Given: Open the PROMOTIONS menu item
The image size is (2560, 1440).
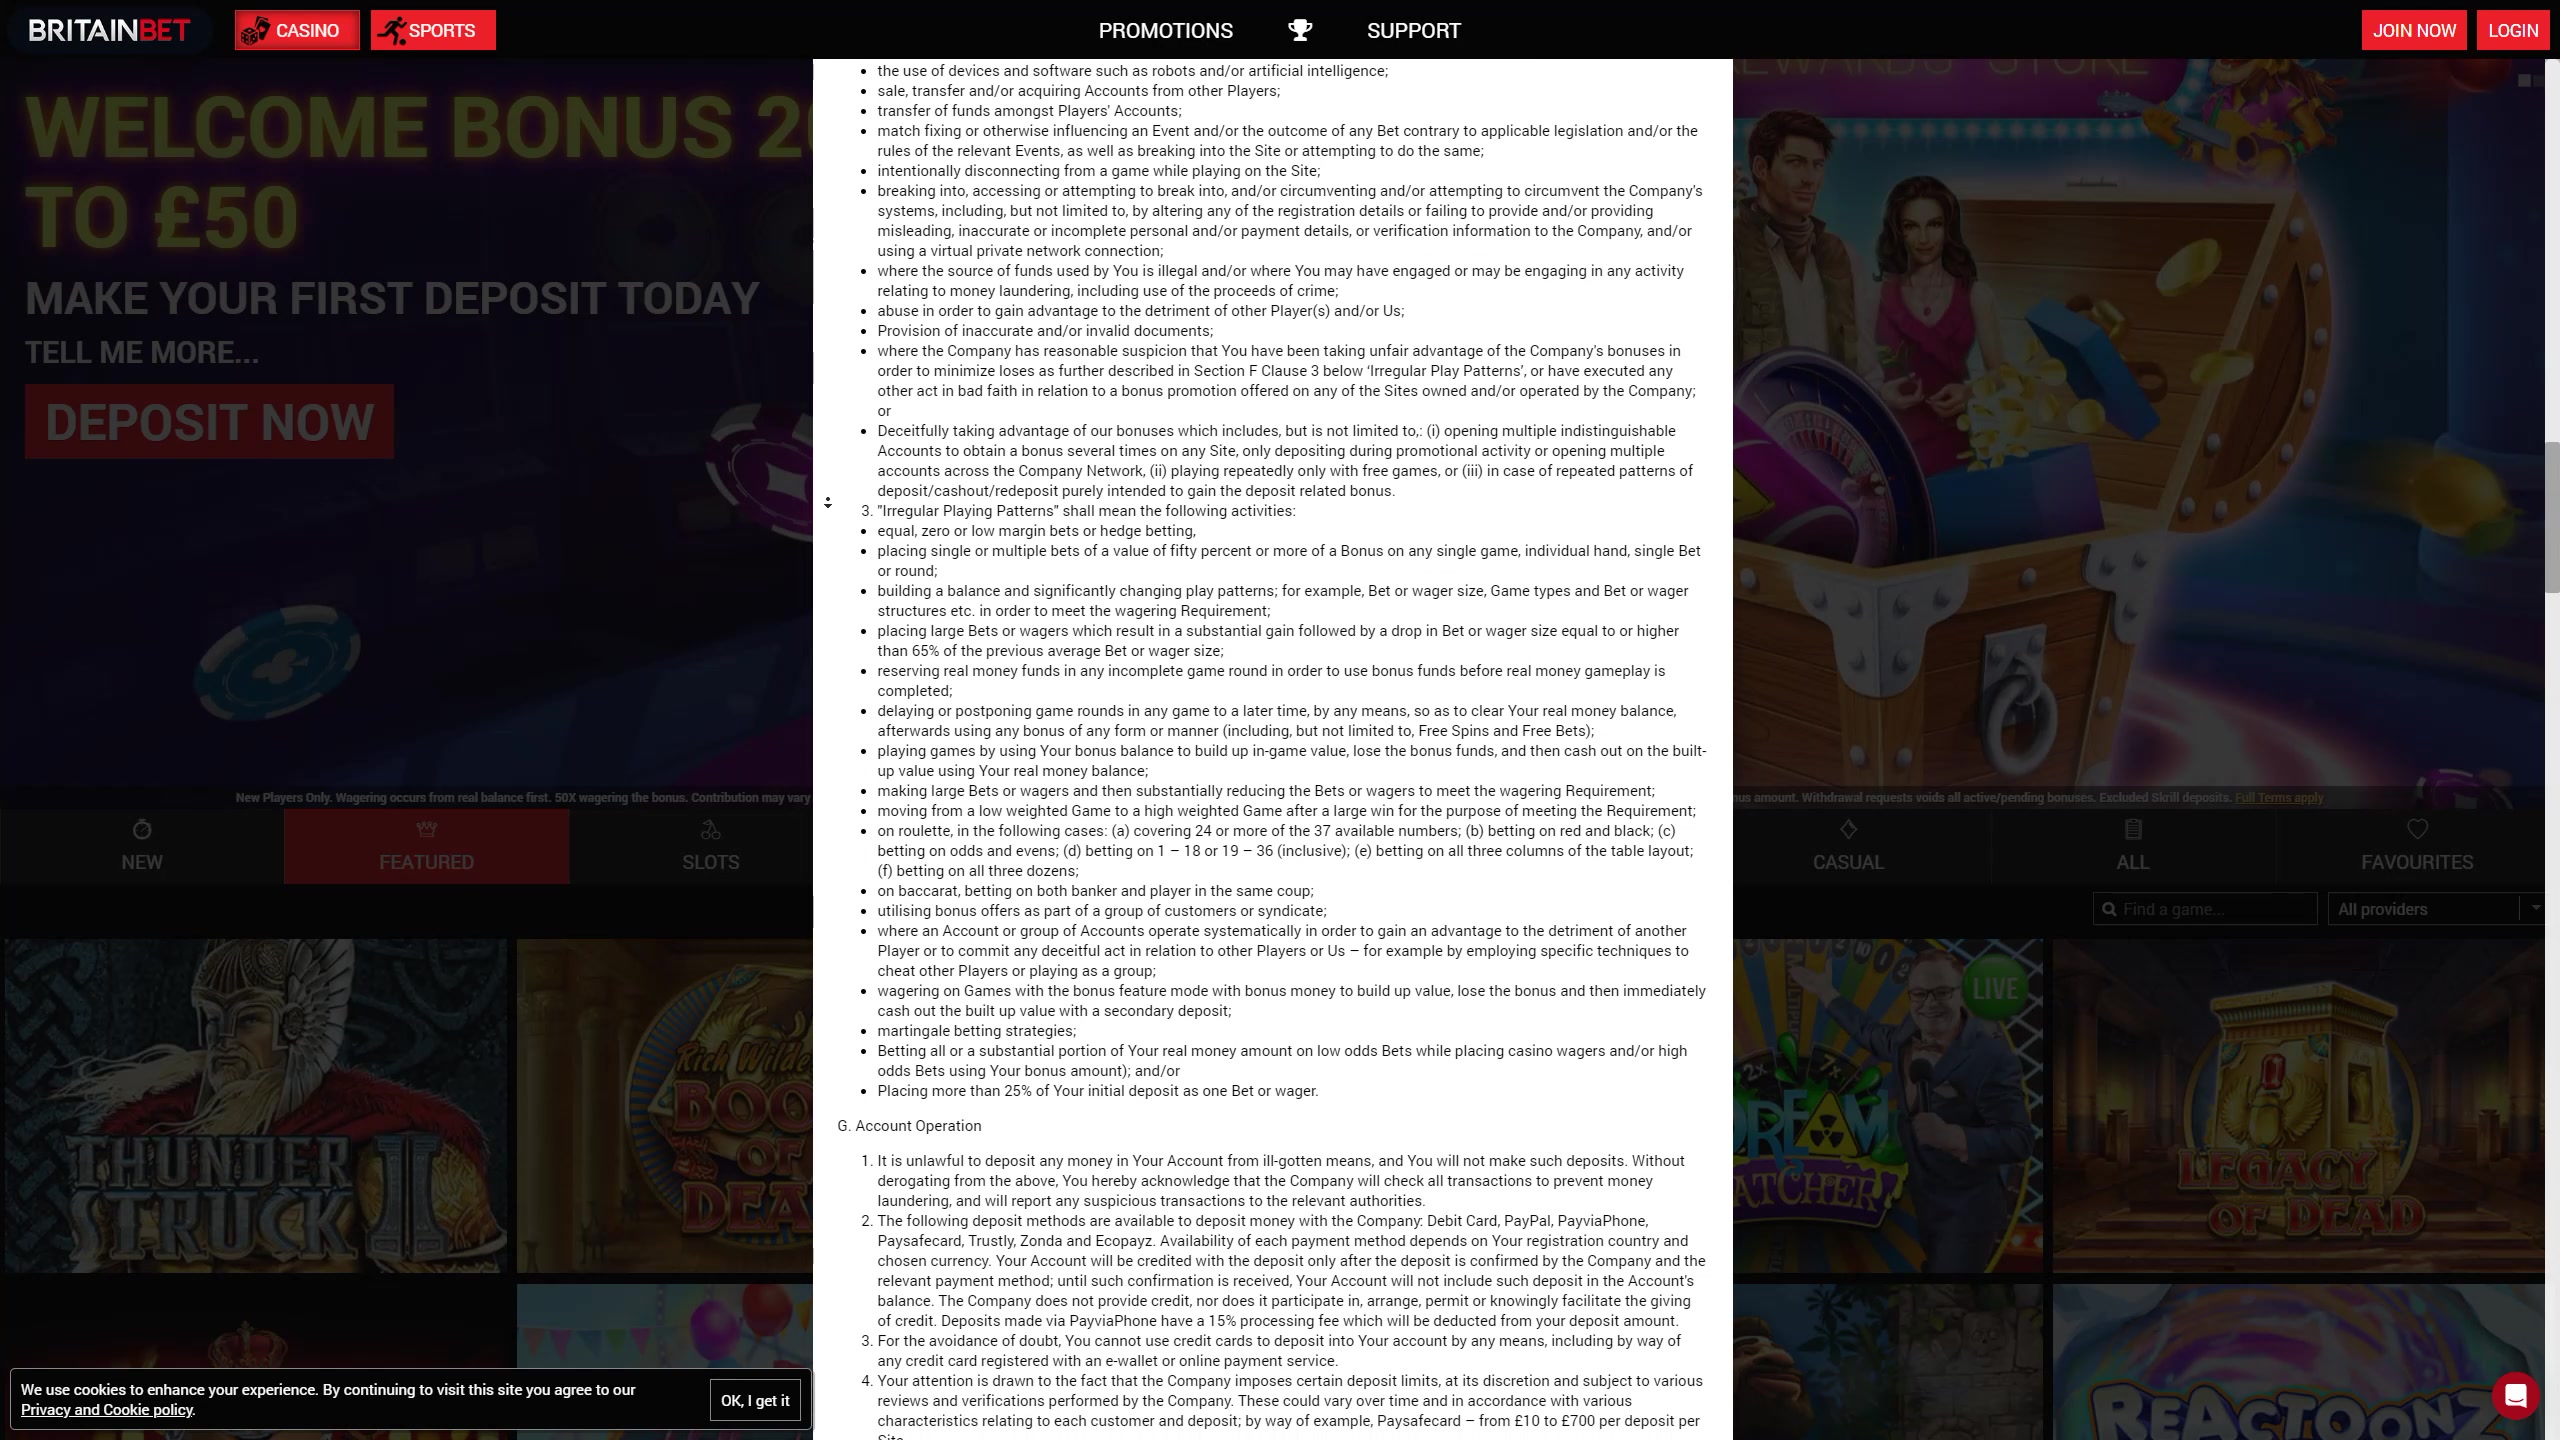Looking at the screenshot, I should click(x=1165, y=30).
